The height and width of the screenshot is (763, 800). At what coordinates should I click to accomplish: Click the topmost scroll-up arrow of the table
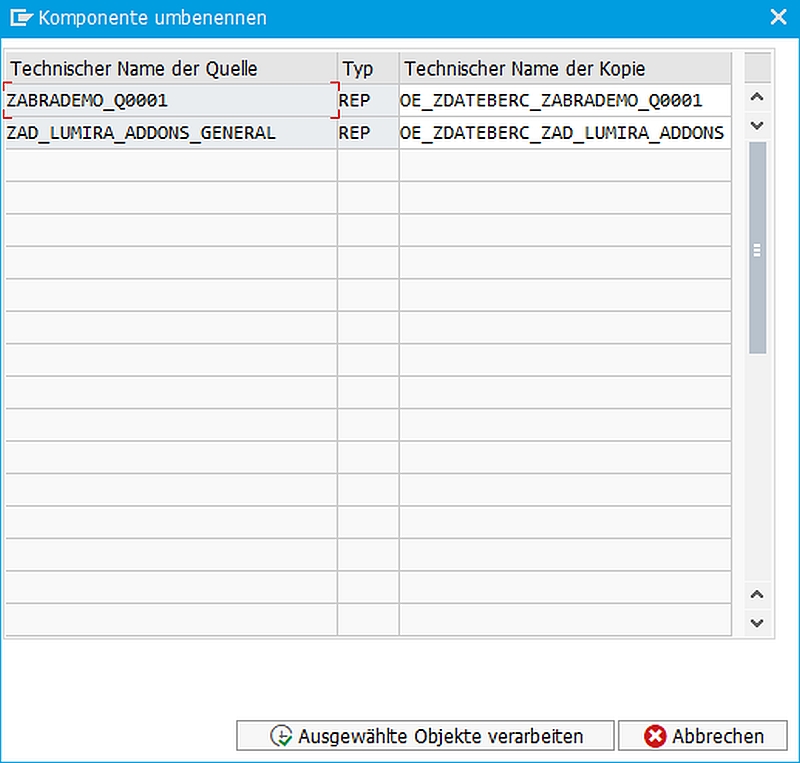coord(757,97)
